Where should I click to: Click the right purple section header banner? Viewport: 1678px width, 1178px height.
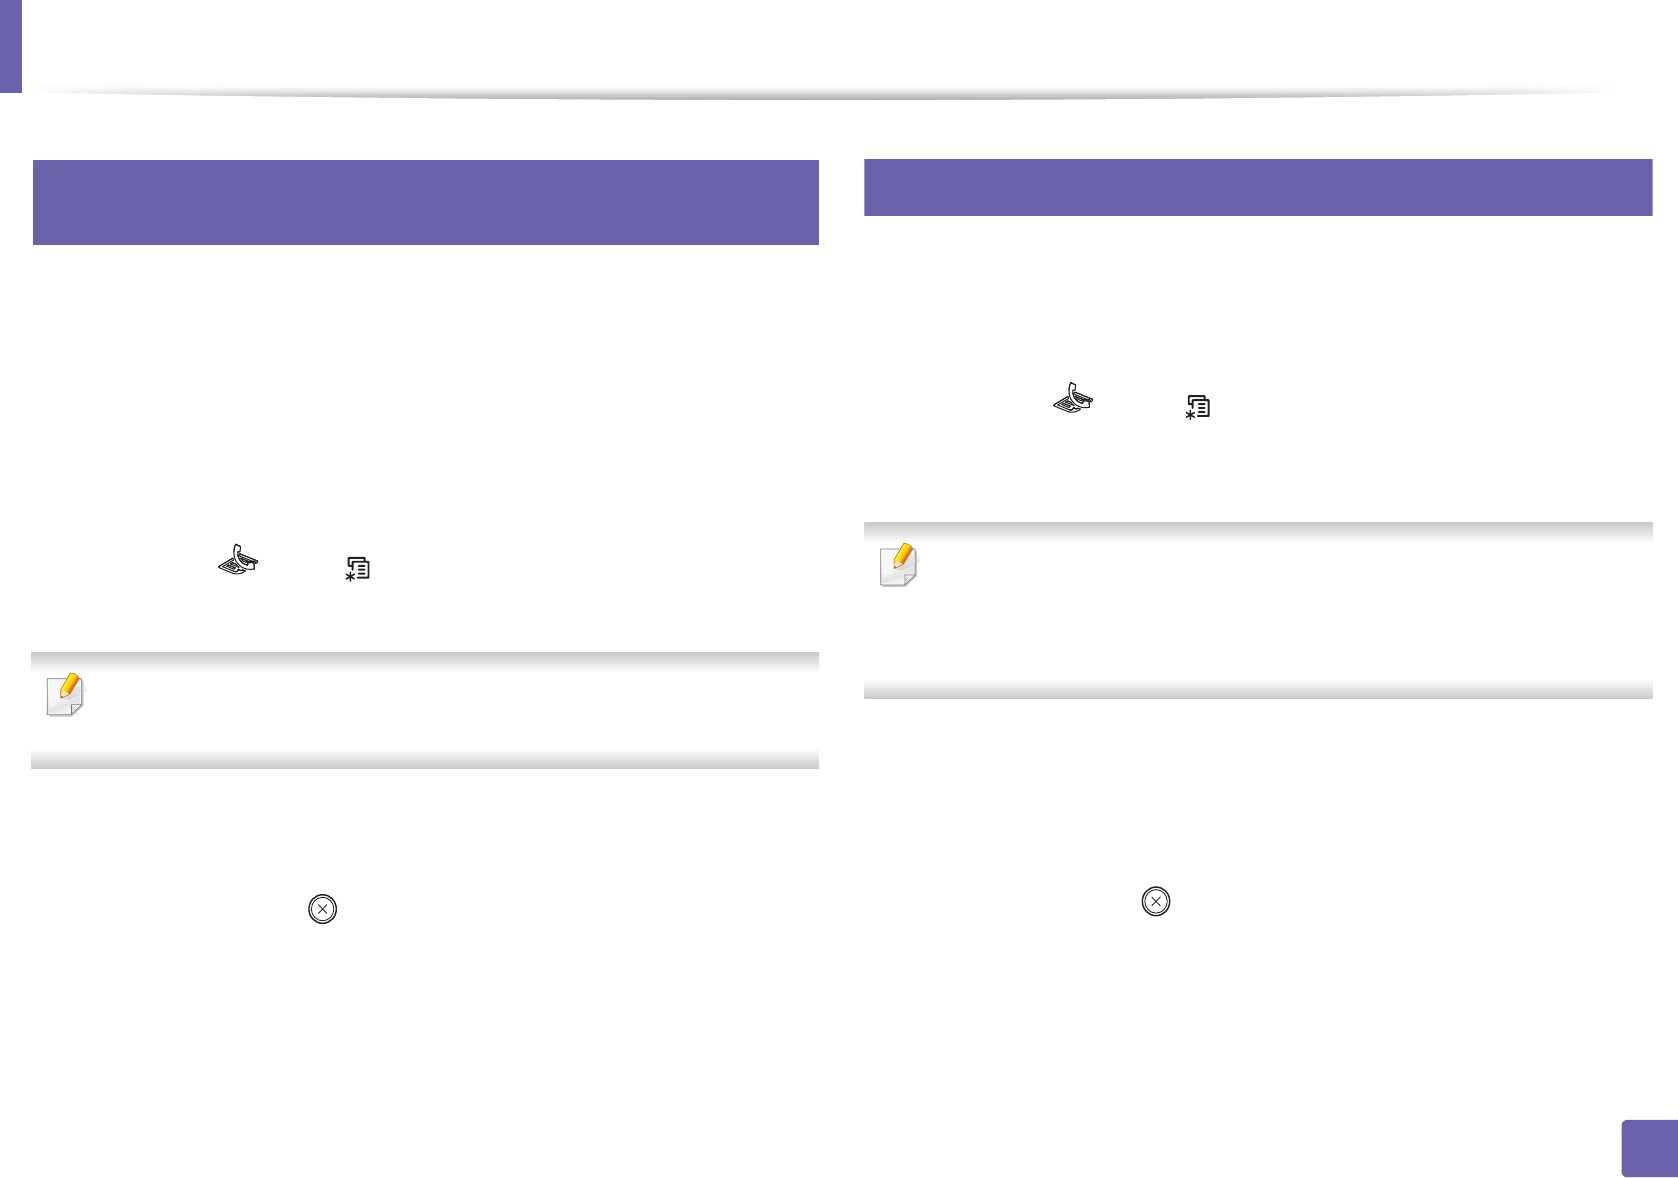(x=1257, y=187)
